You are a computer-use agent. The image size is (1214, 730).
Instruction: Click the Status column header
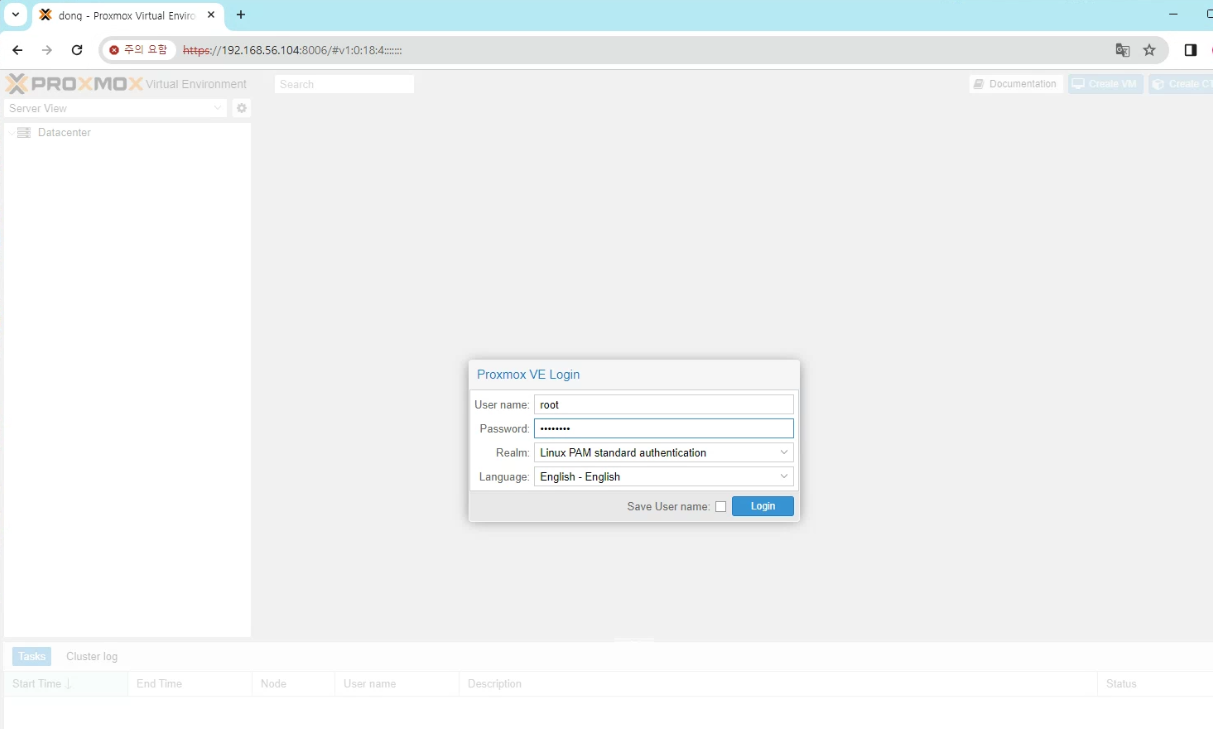1155,684
